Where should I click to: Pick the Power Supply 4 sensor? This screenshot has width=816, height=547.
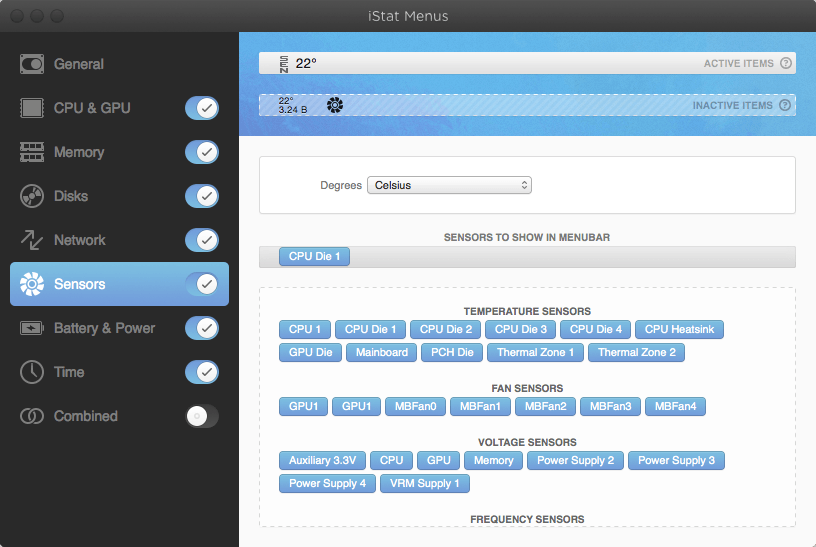[x=327, y=484]
